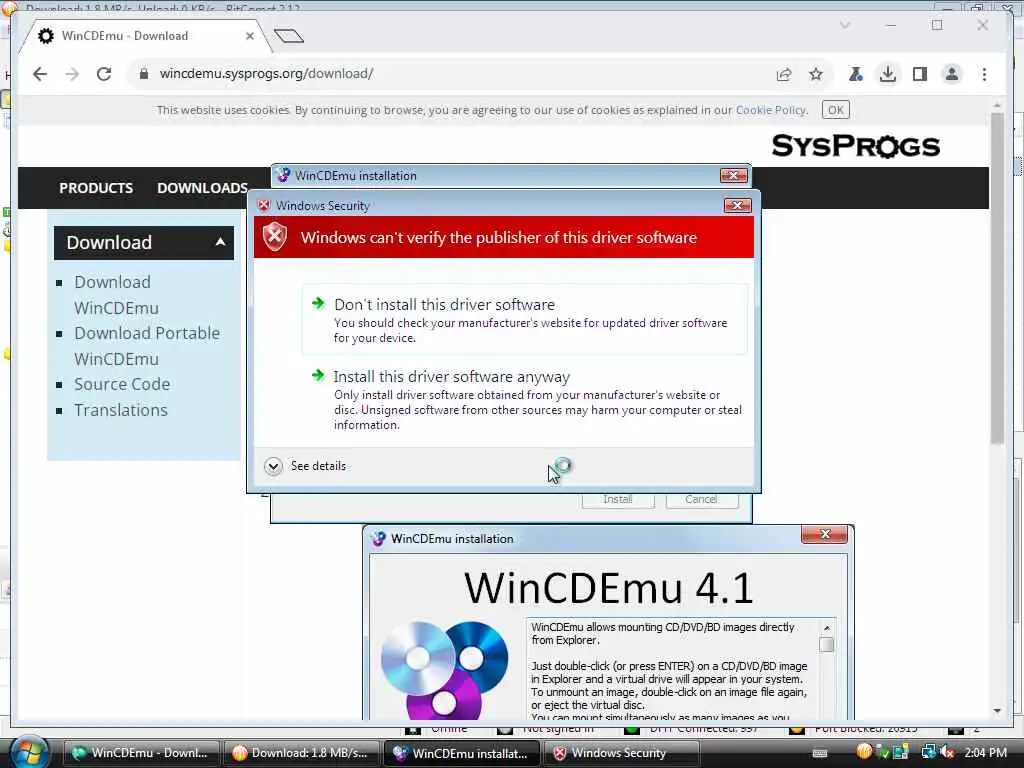Click the WinCDEmu discs logo image

tap(444, 669)
